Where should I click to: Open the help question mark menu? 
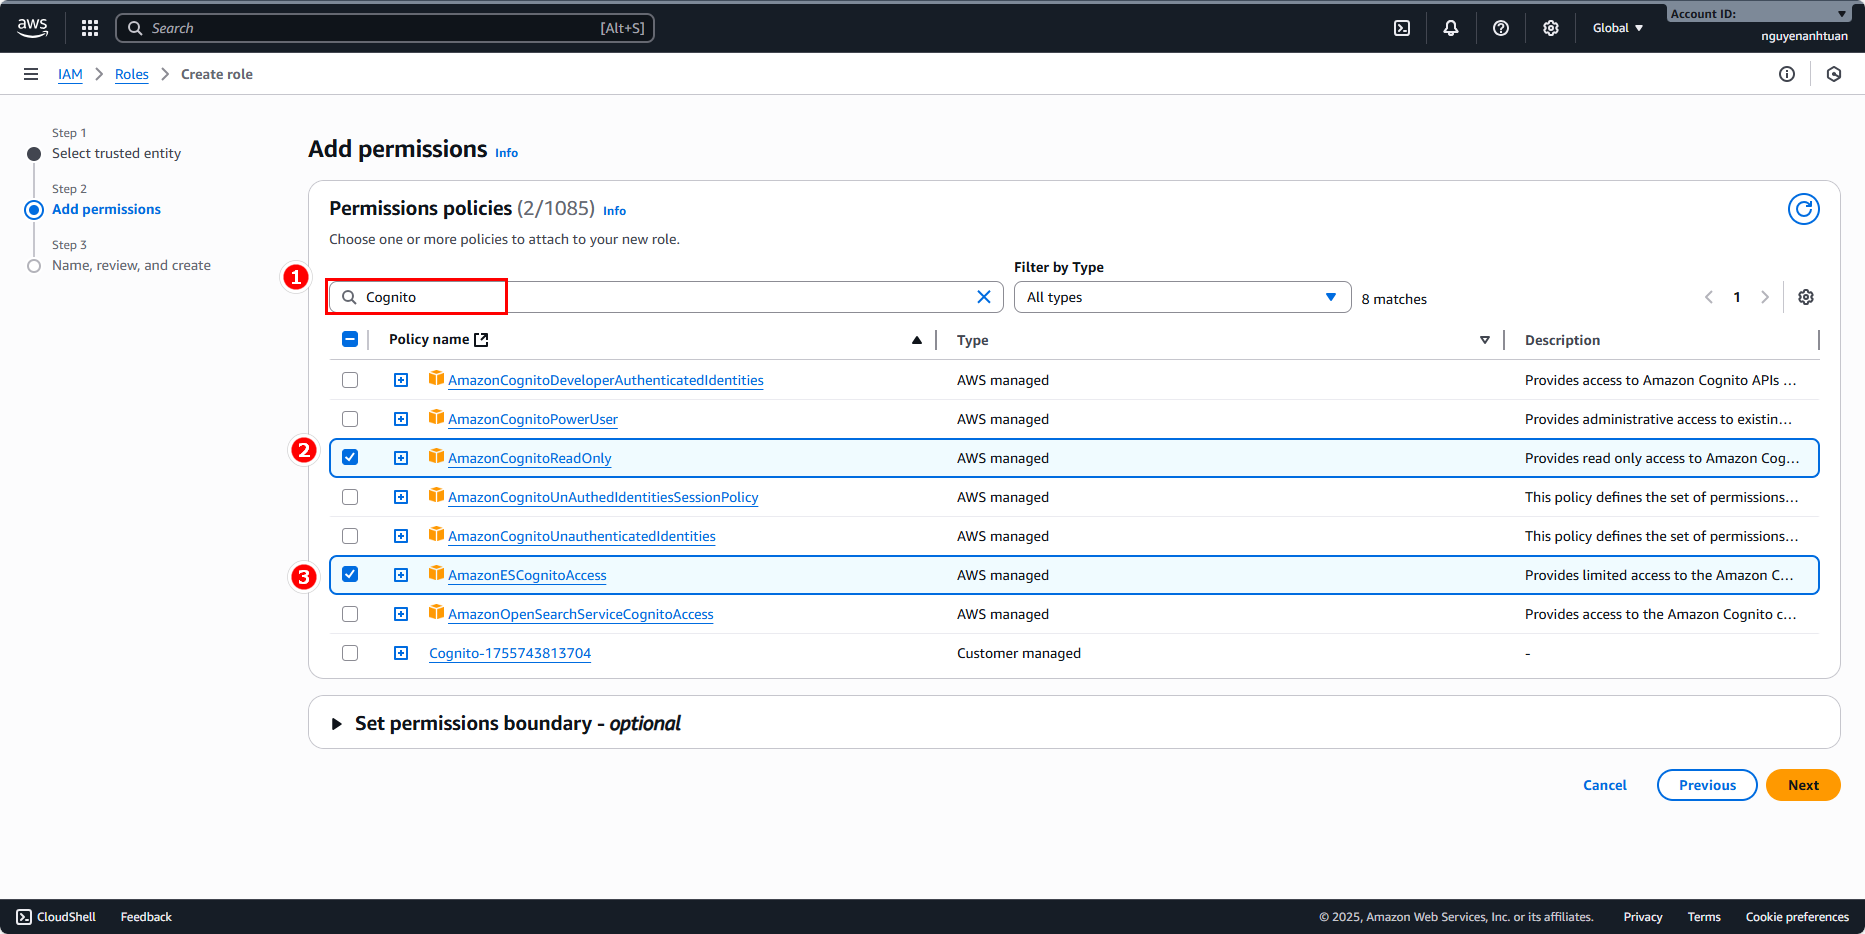1500,28
